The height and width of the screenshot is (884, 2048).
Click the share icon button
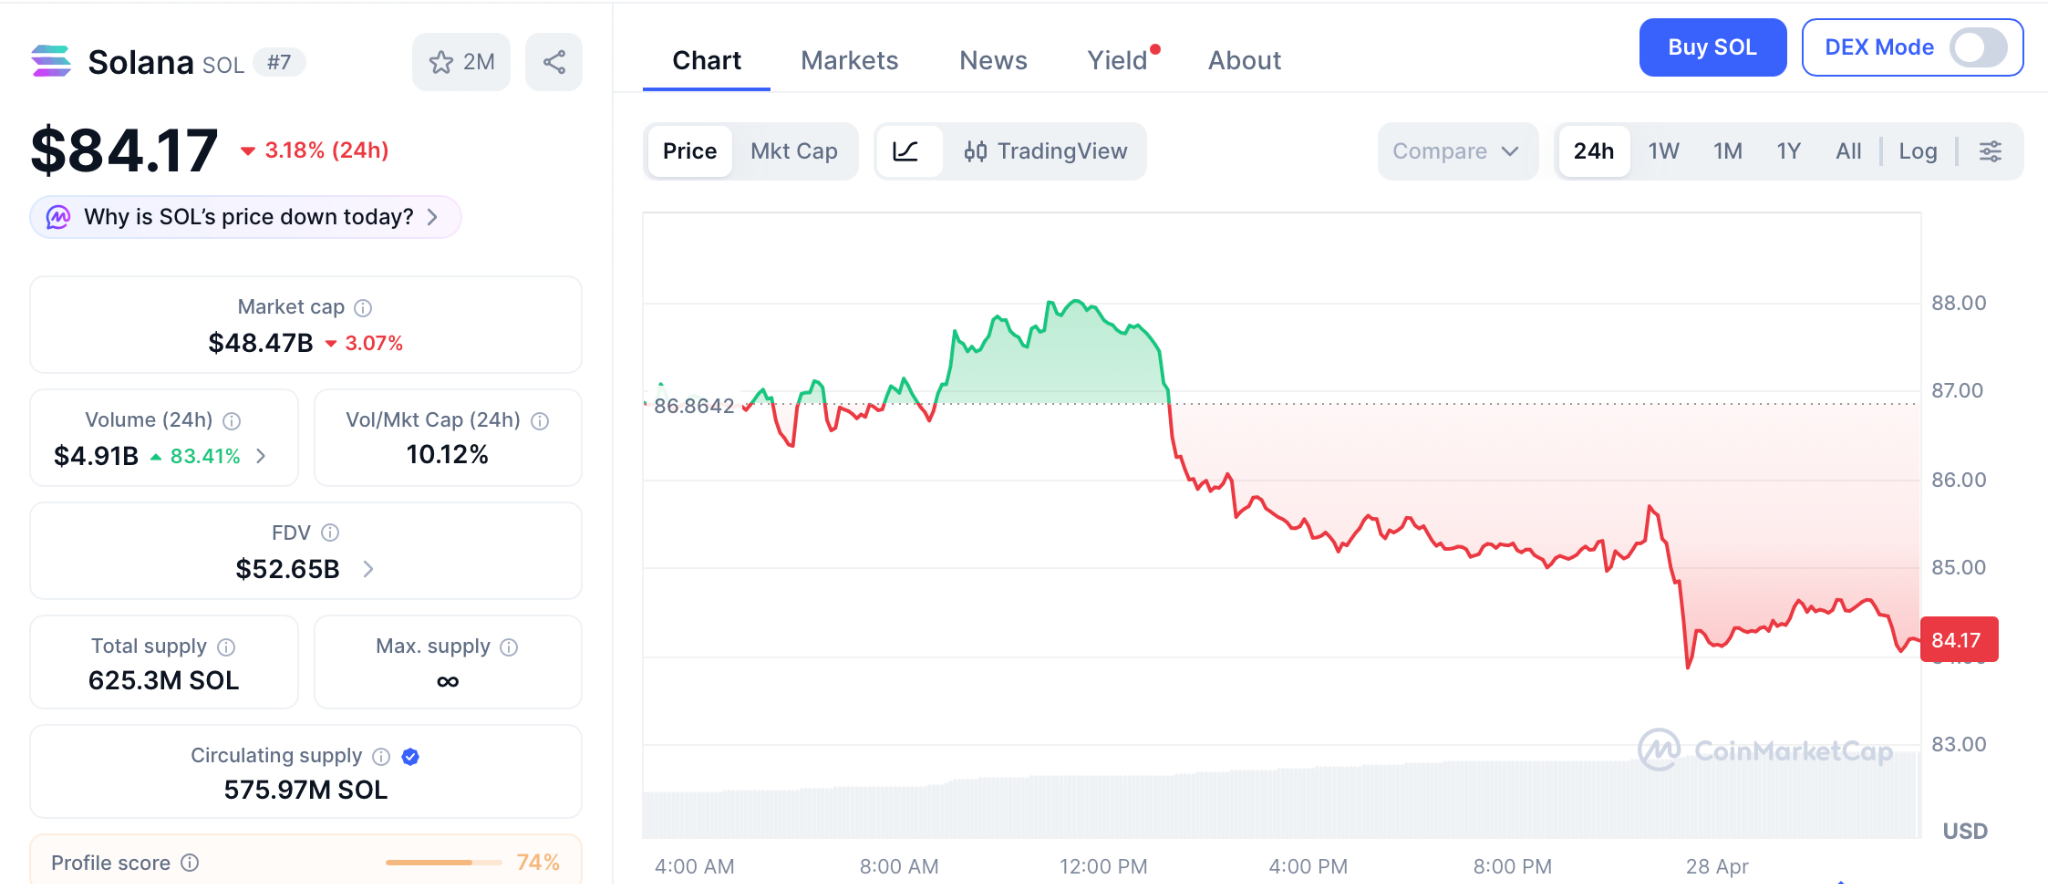(554, 62)
